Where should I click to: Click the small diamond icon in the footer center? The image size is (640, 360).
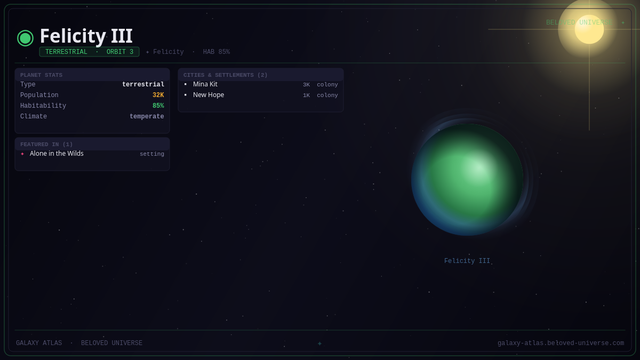320,344
